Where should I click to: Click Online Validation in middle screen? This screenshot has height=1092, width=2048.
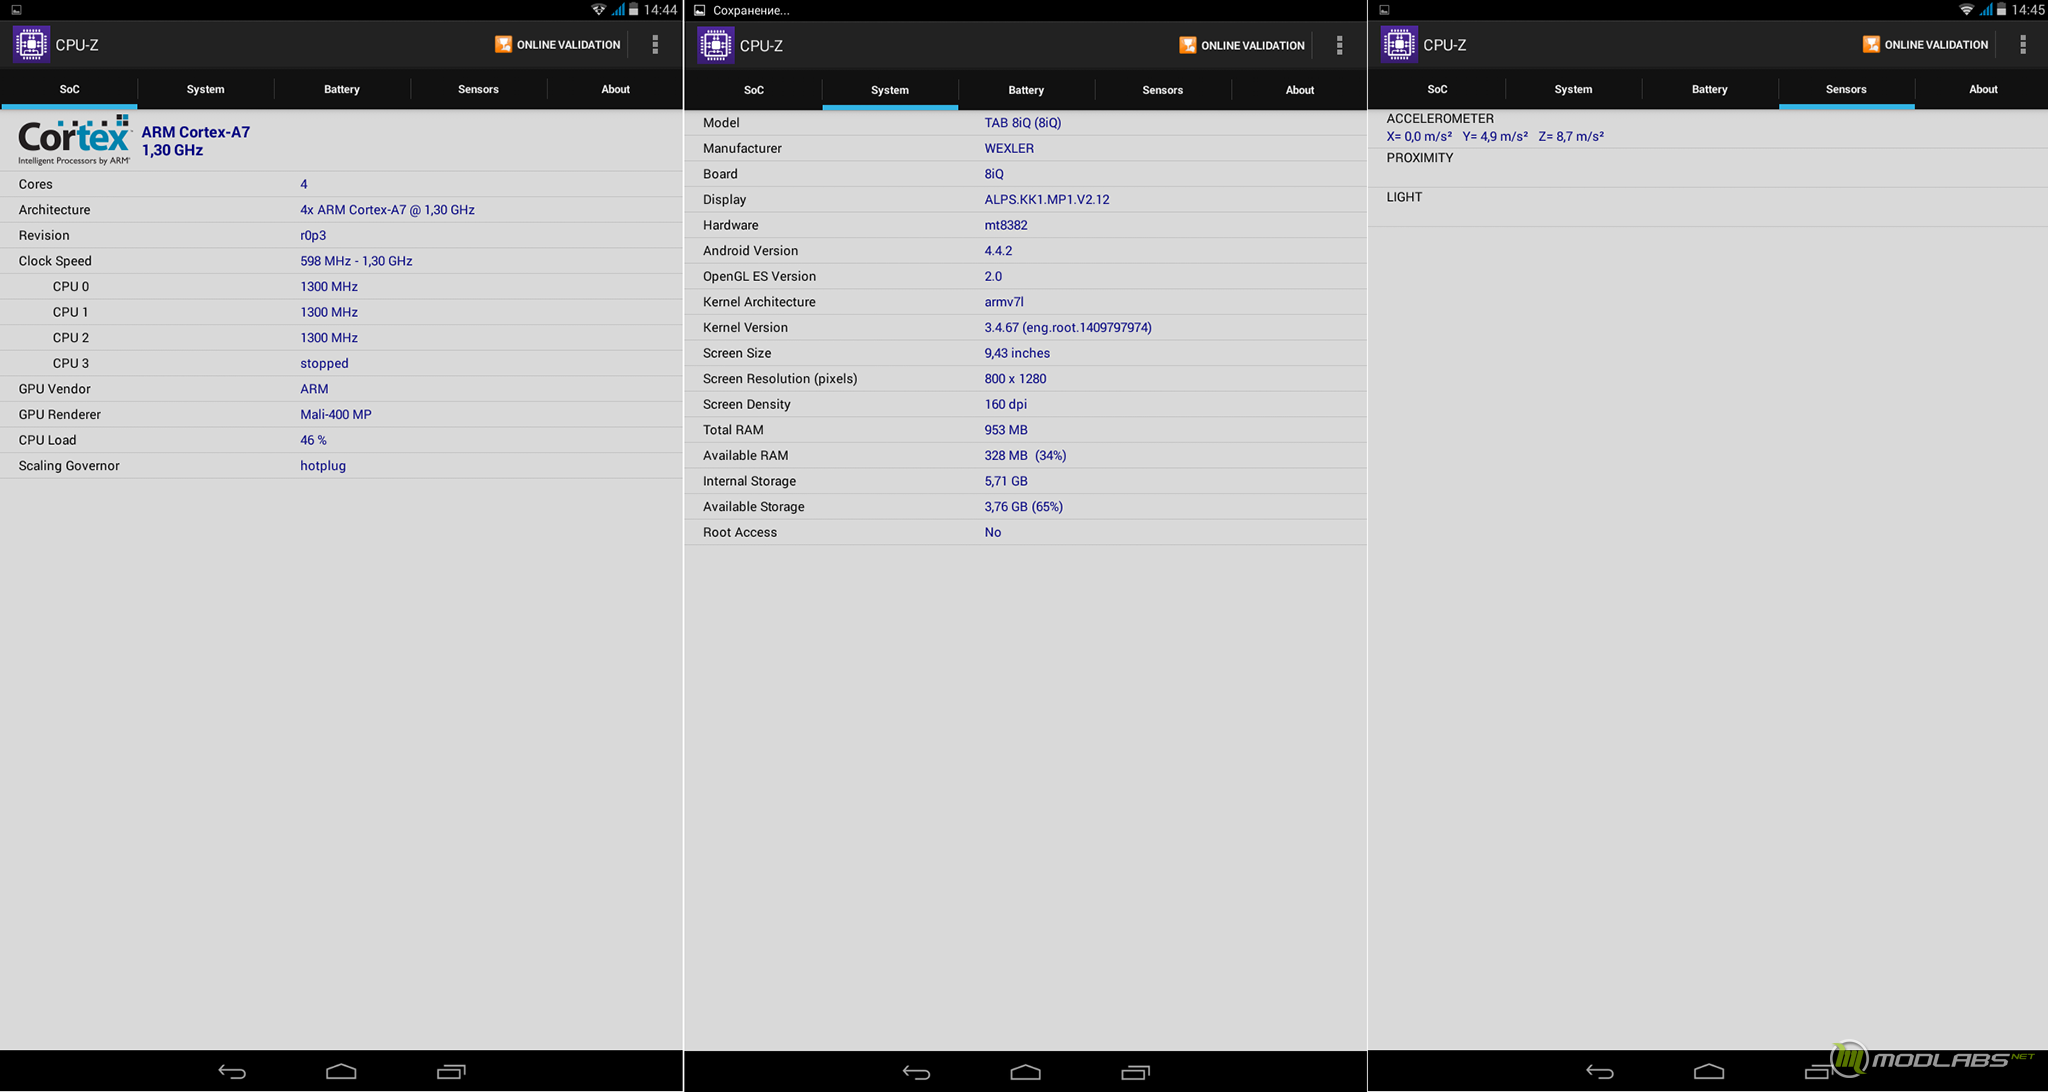[x=1242, y=45]
